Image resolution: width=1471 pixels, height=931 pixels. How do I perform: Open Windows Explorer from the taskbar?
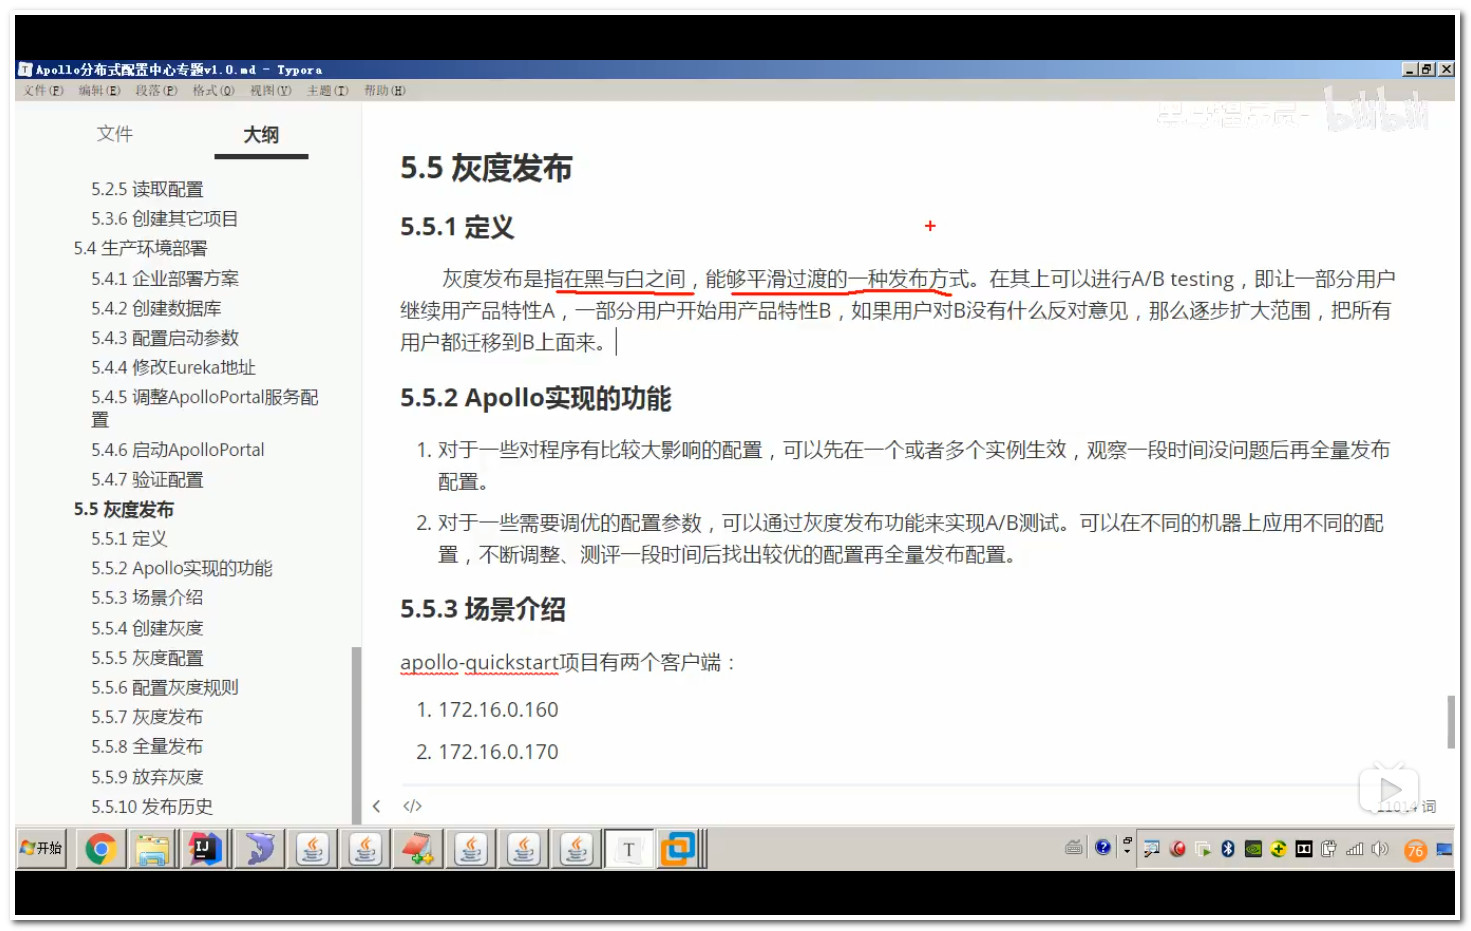pos(153,849)
